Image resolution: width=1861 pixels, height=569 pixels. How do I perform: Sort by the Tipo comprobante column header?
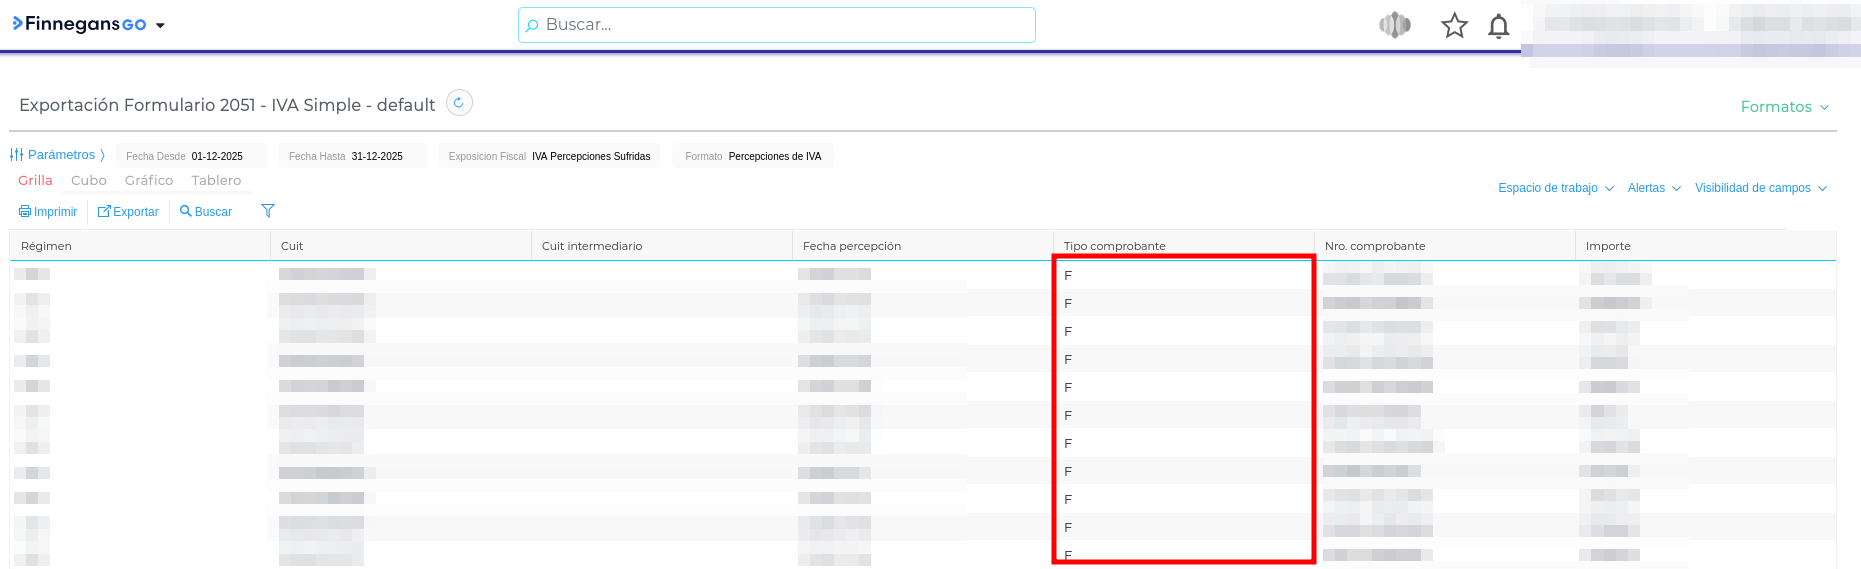point(1115,246)
